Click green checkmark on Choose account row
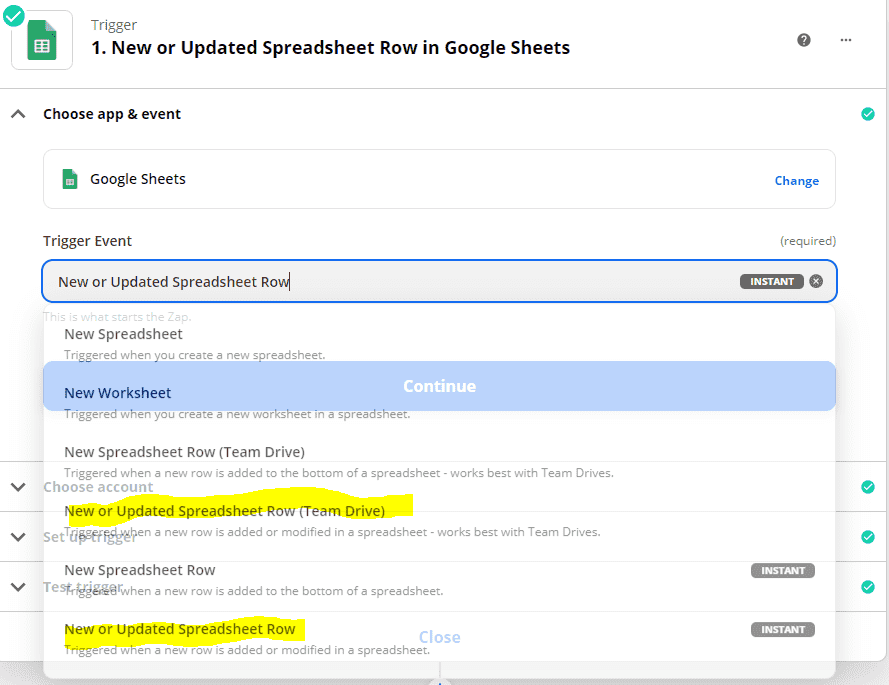889x685 pixels. [868, 487]
